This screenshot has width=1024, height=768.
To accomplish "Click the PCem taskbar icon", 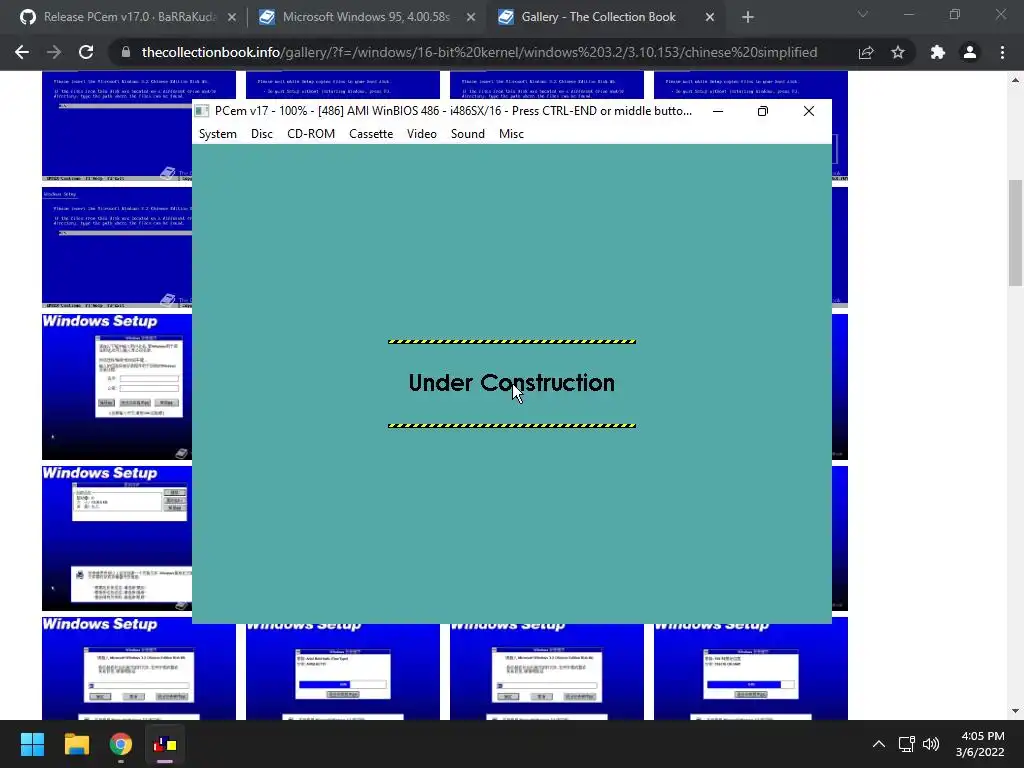I will [165, 744].
